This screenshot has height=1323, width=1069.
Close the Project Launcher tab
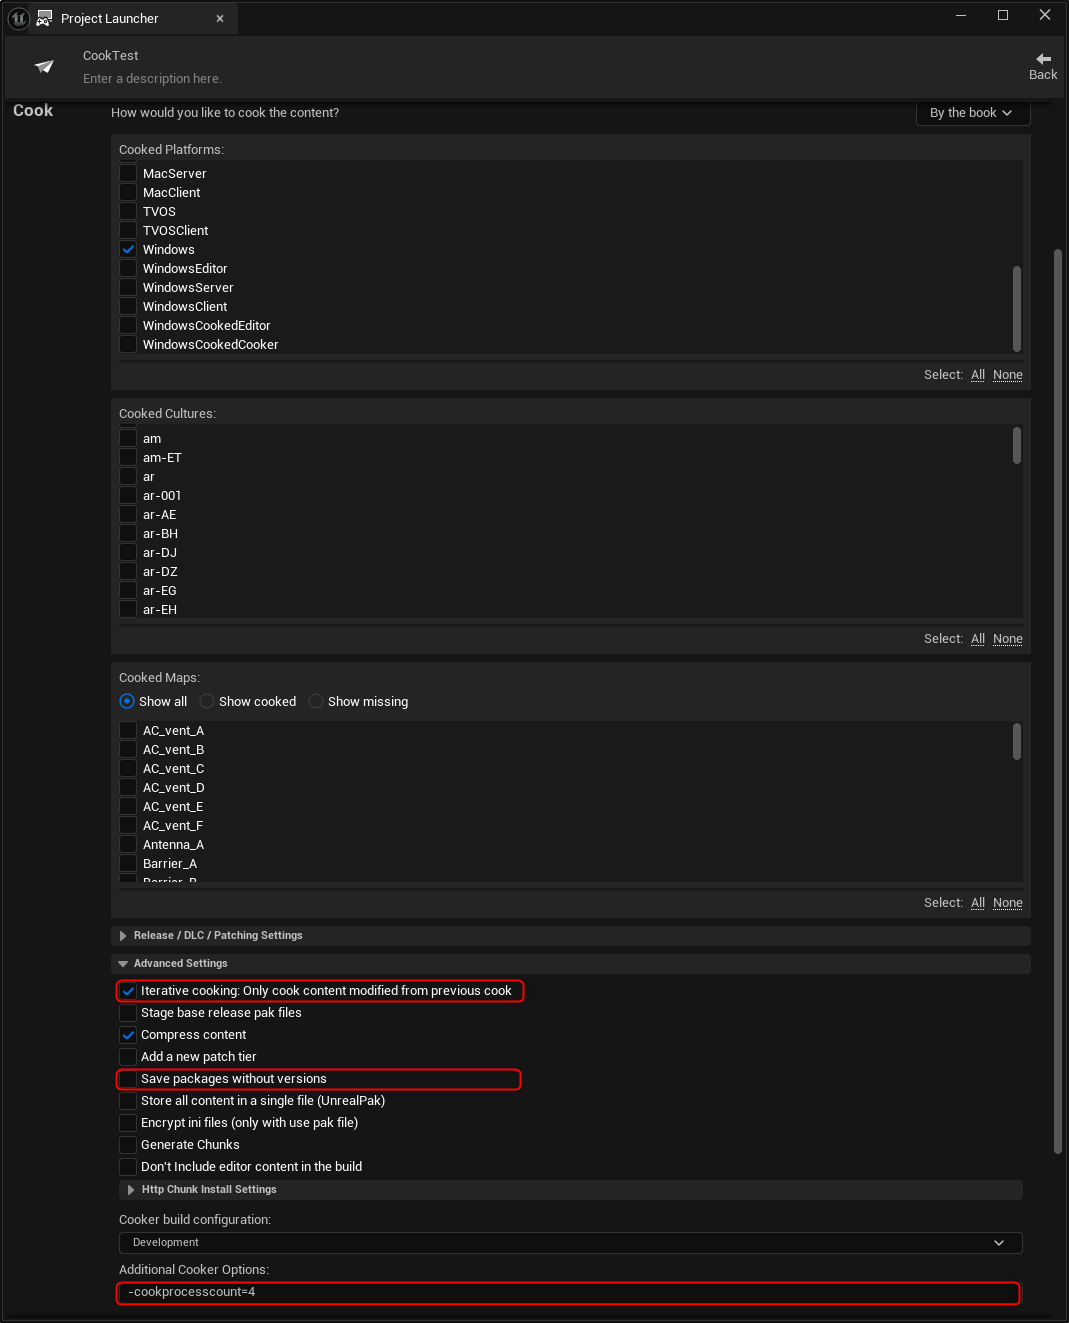[x=220, y=19]
